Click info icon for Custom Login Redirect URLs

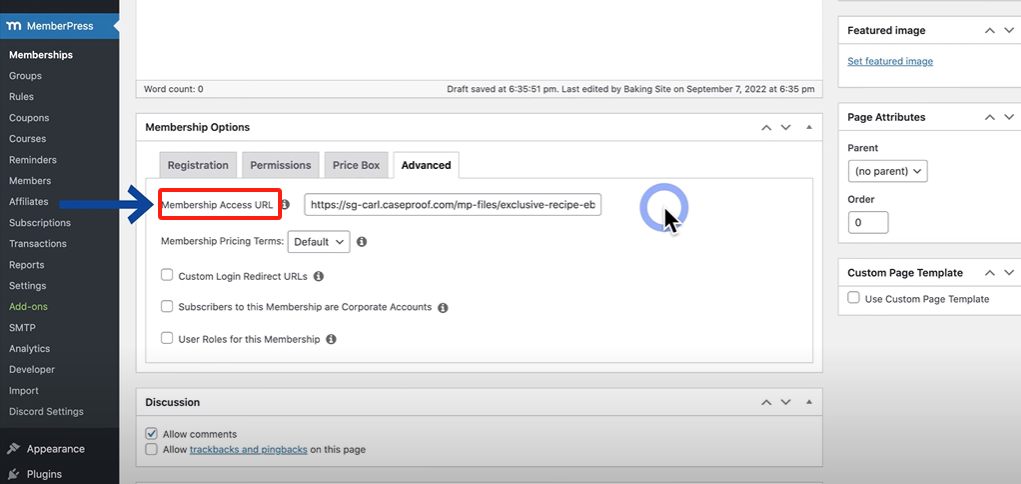tap(319, 276)
